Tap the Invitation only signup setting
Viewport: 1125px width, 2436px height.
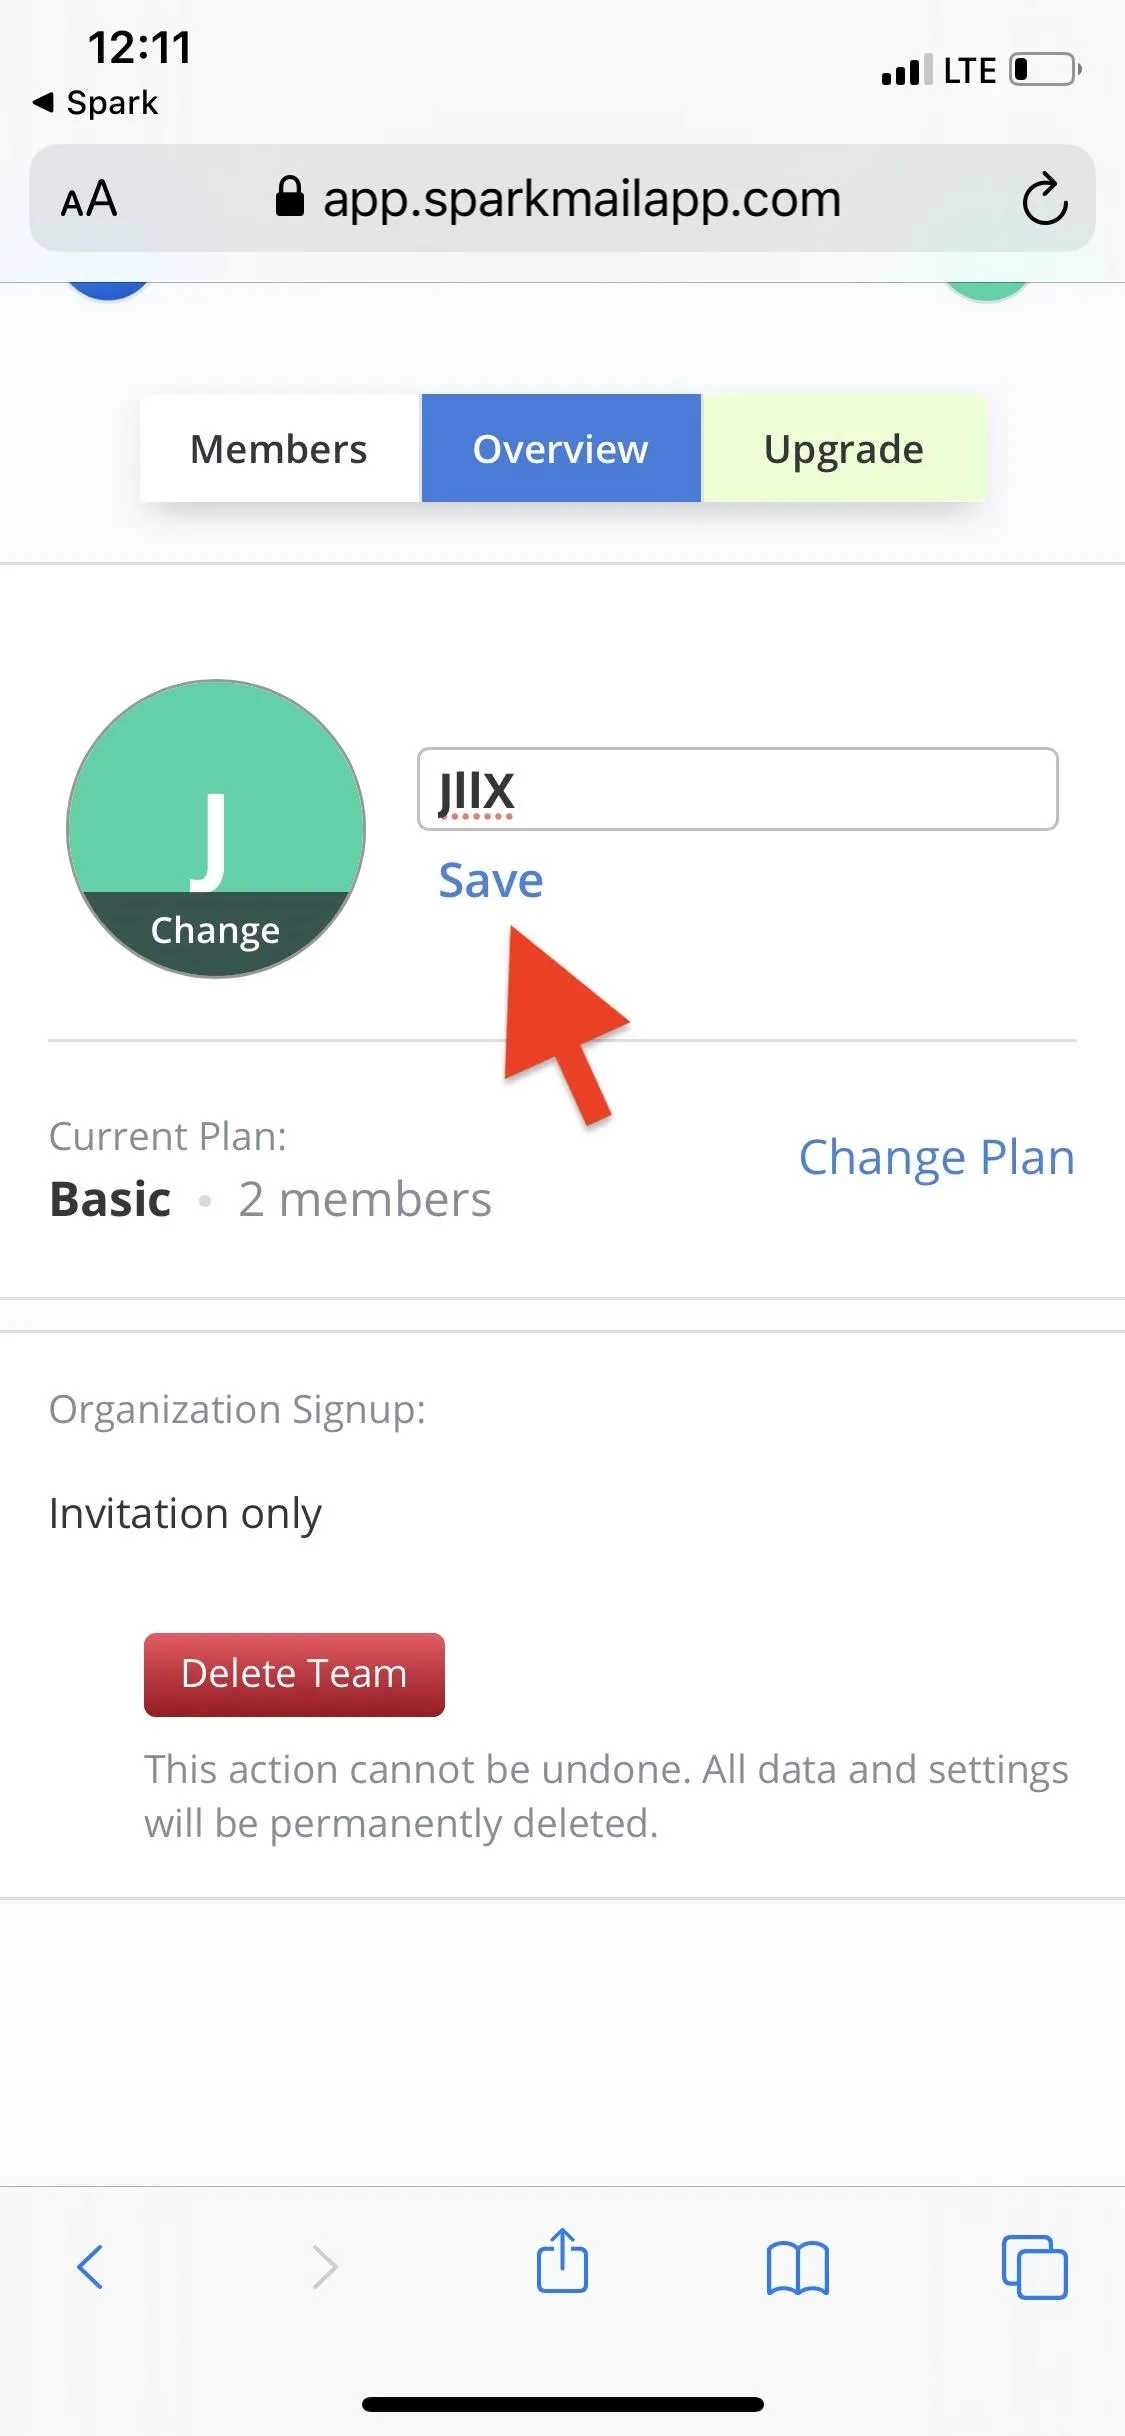tap(185, 1513)
